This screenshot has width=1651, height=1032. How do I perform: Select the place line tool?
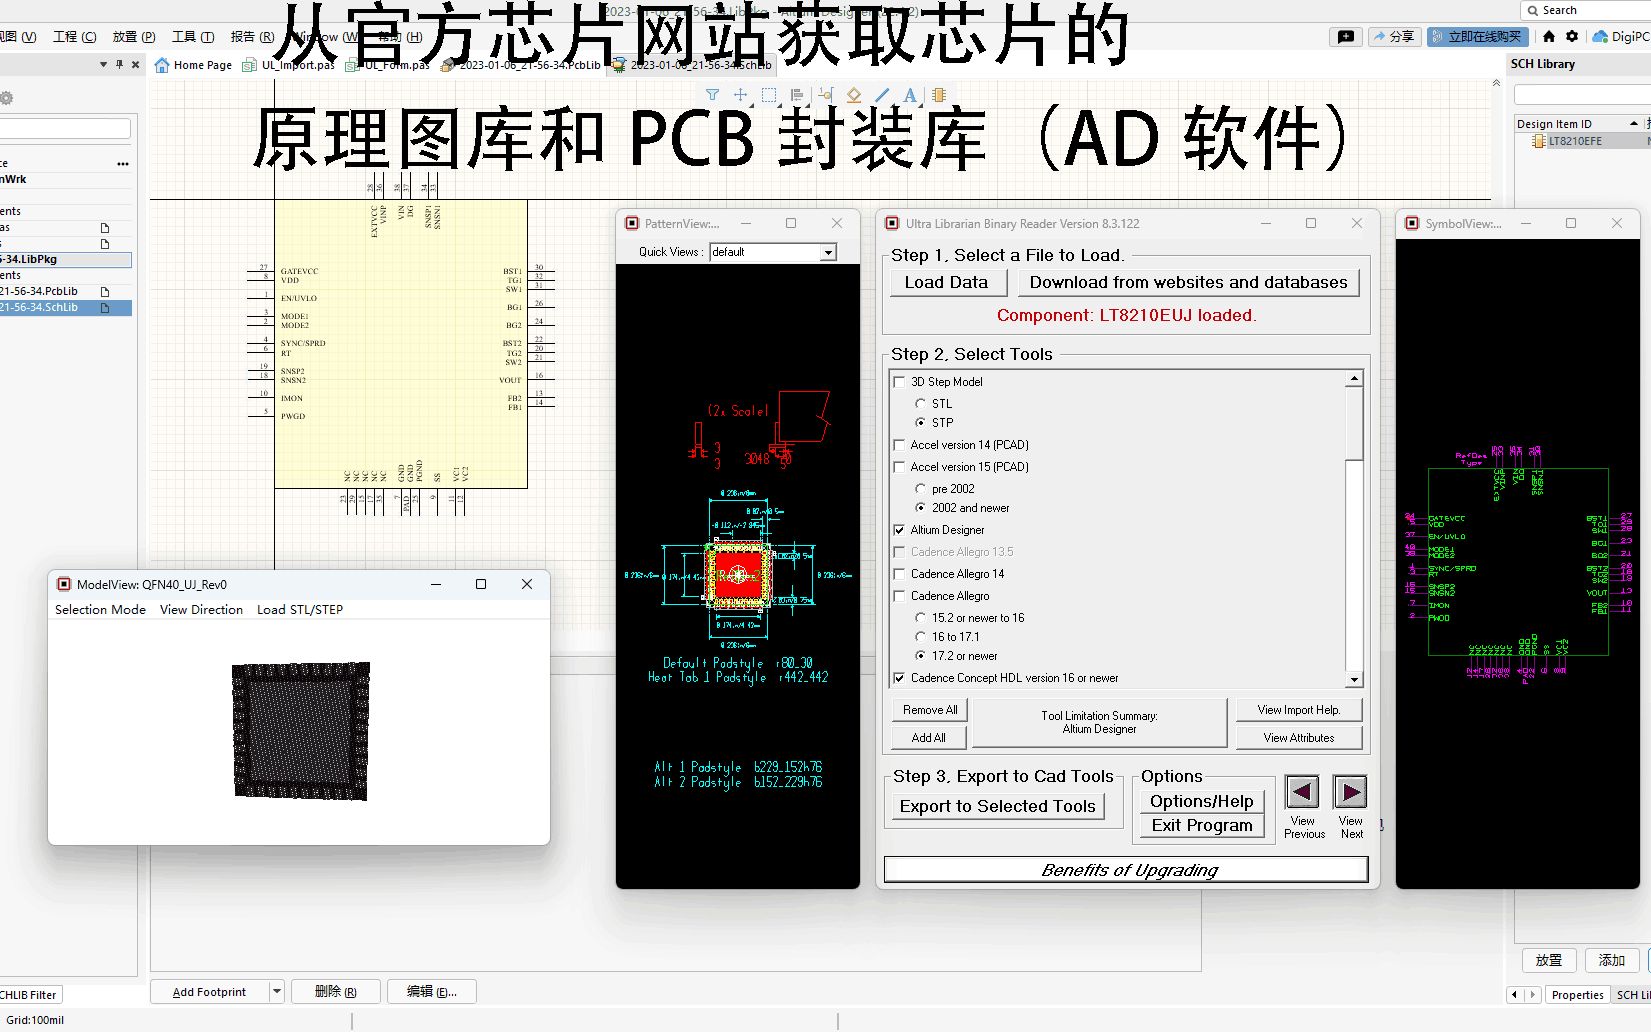tap(882, 95)
